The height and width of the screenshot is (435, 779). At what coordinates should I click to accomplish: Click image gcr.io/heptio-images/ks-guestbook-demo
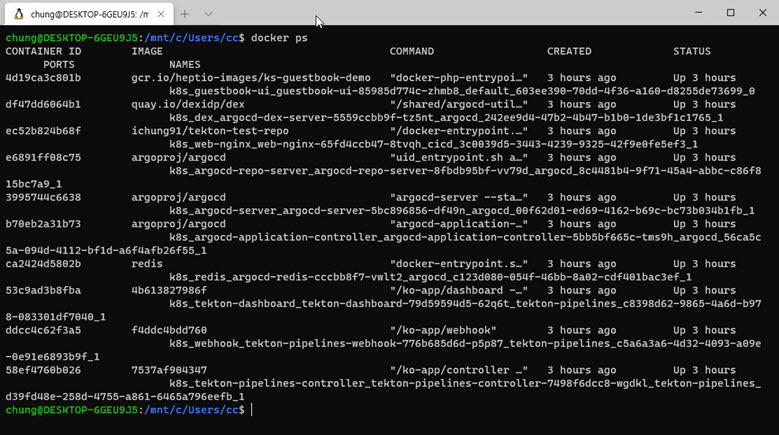coord(251,78)
